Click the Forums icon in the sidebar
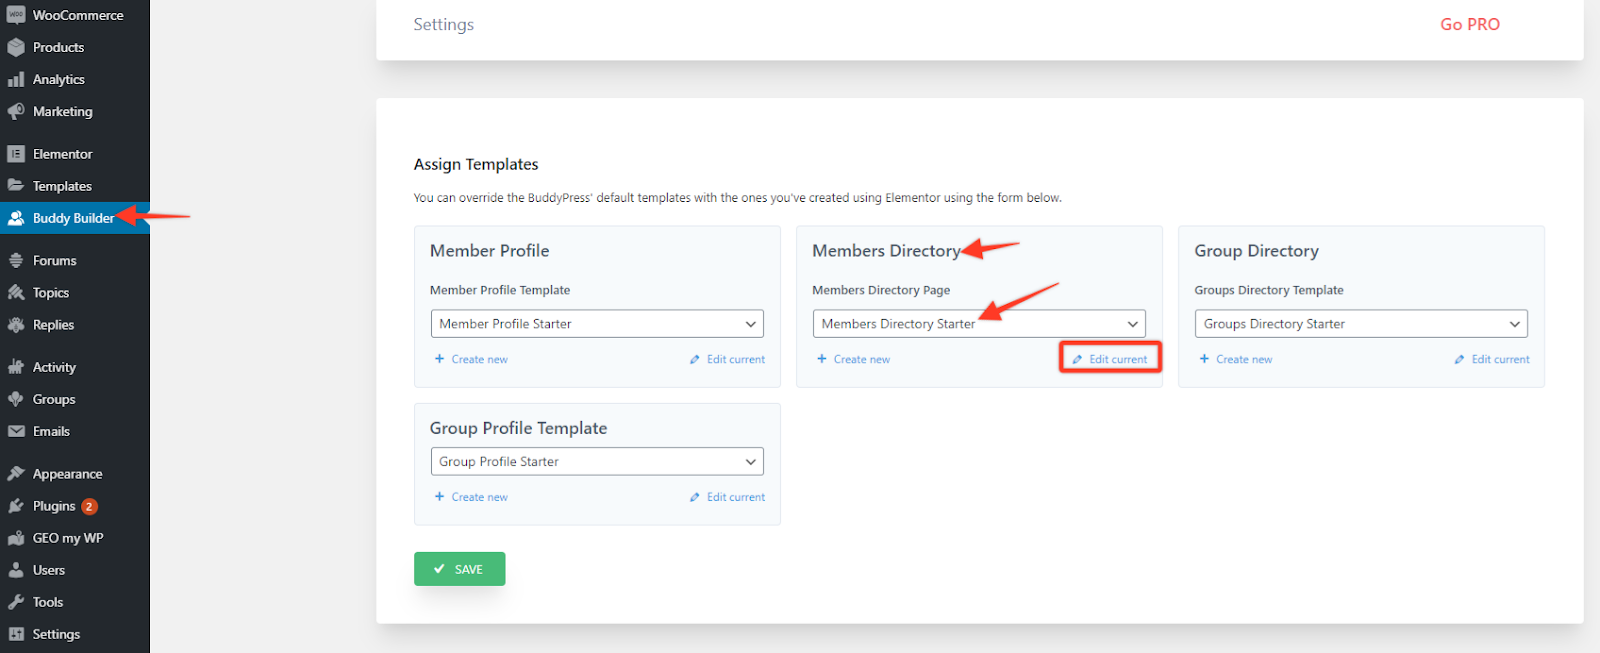 16,260
